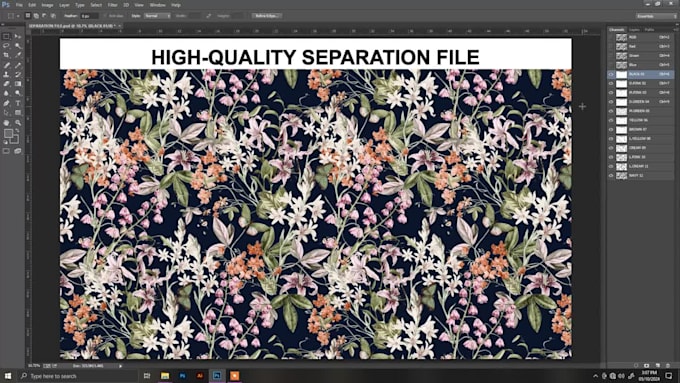
Task: Select the Dodge tool
Action: click(x=18, y=93)
